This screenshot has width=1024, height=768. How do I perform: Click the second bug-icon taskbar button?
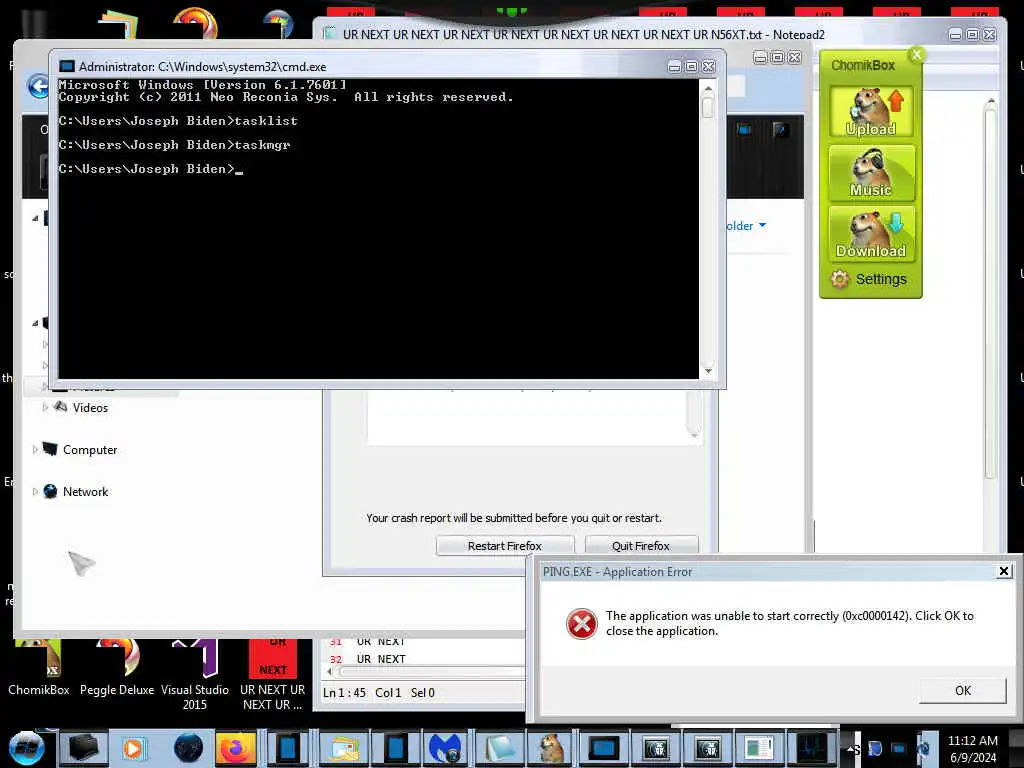[707, 748]
